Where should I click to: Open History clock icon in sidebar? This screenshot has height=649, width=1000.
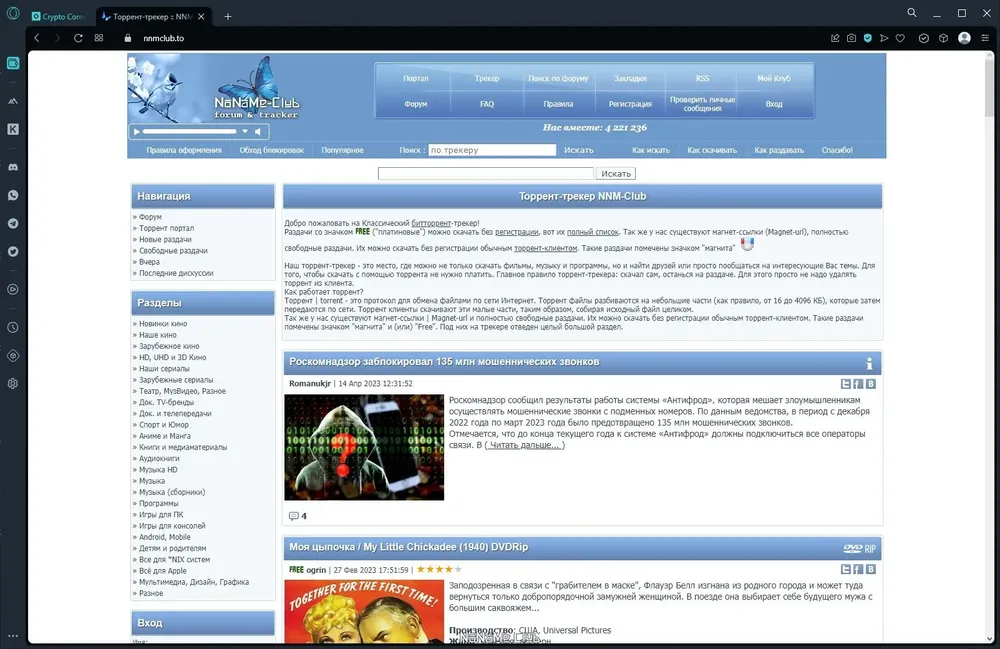(13, 327)
